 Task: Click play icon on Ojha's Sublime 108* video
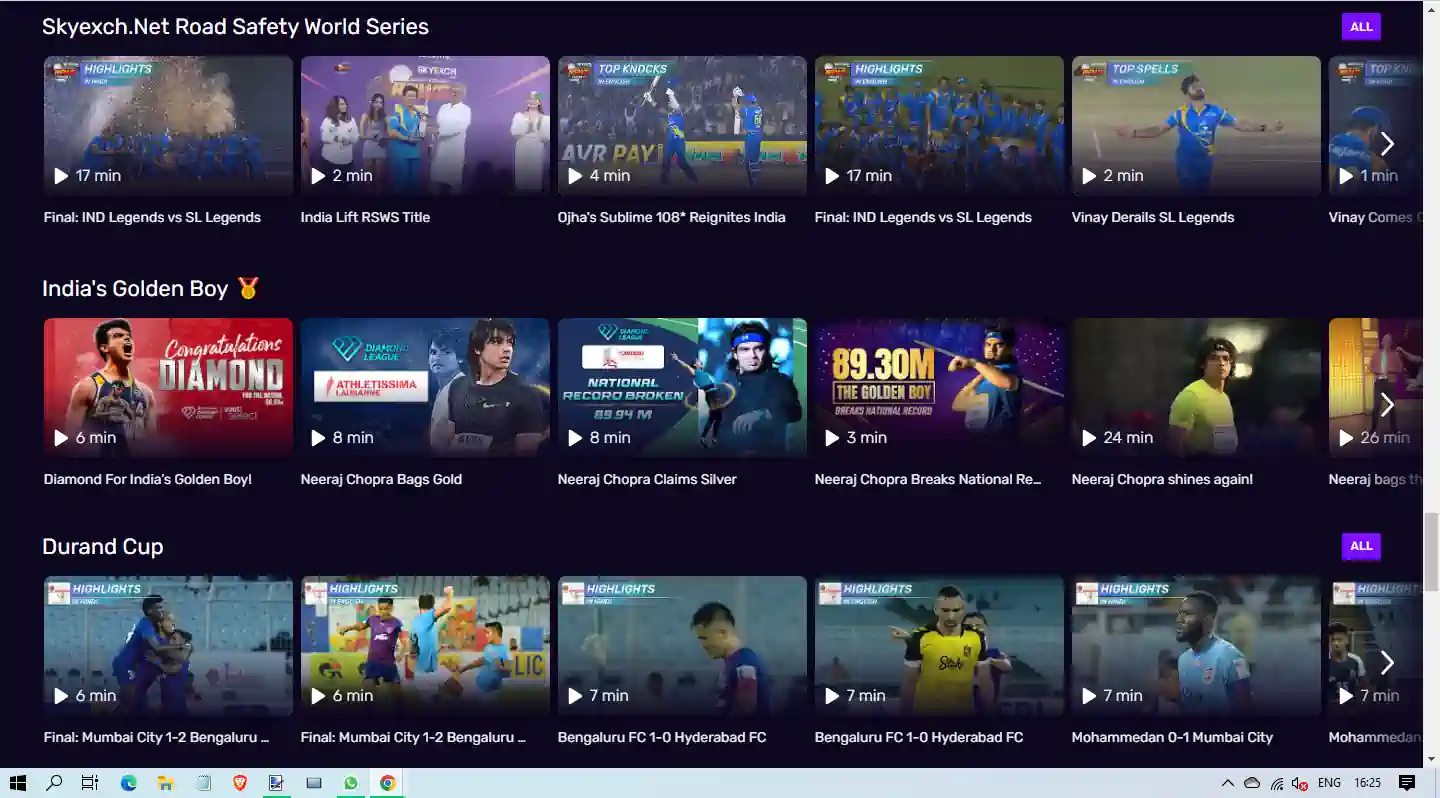(x=575, y=176)
